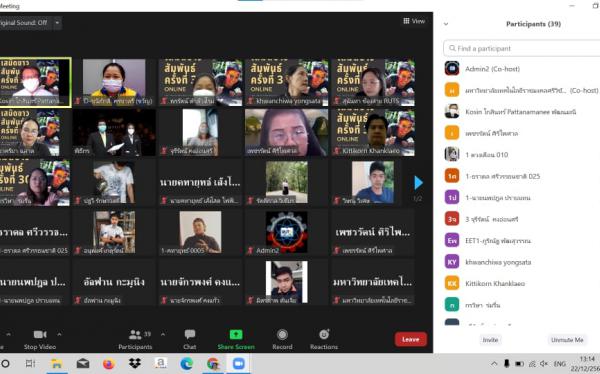This screenshot has height=374, width=600.
Task: Go to the next page of video tiles
Action: (x=418, y=183)
